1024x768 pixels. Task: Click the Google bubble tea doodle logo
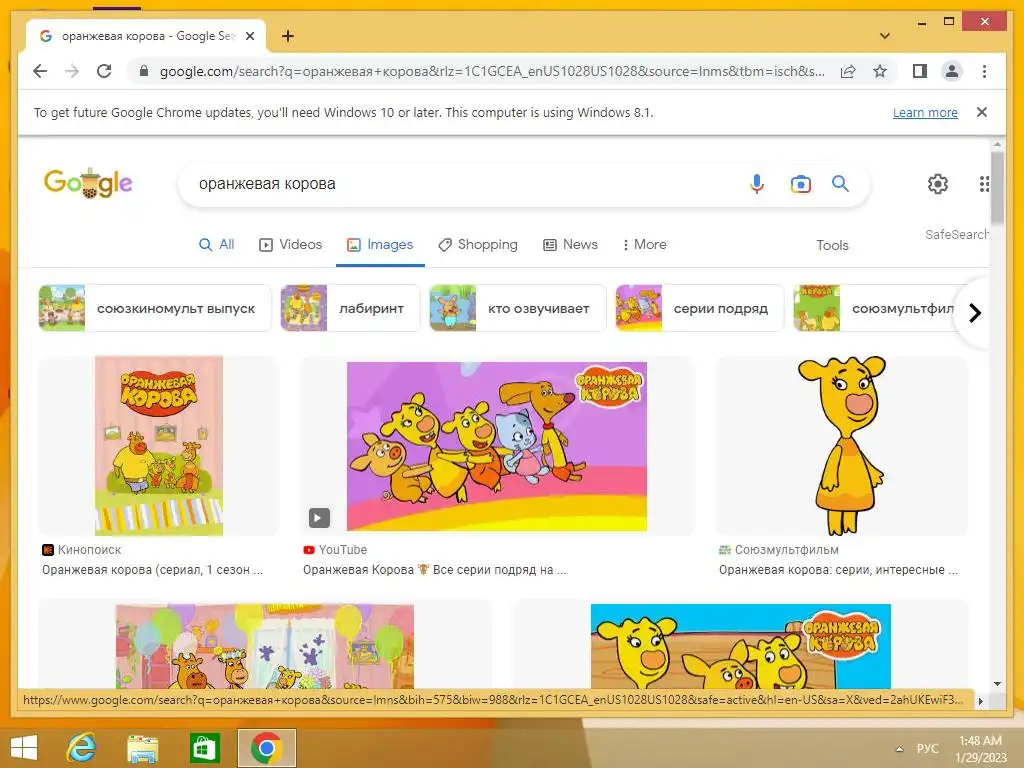point(88,184)
